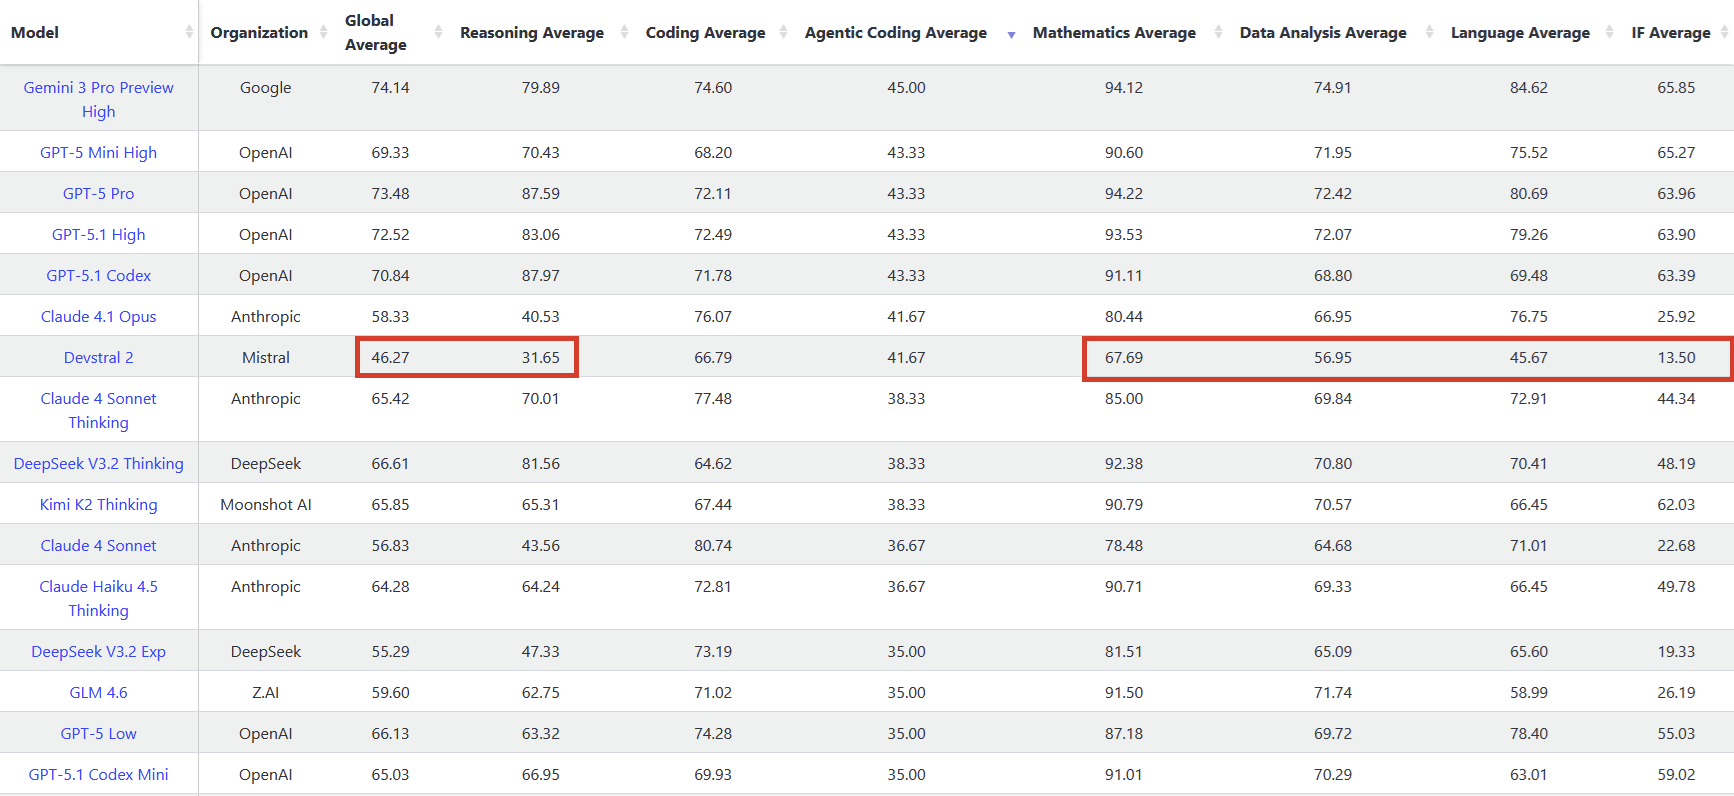Viewport: 1734px width, 796px height.
Task: Open the Gemini 3 Pro Preview High link
Action: pos(99,99)
